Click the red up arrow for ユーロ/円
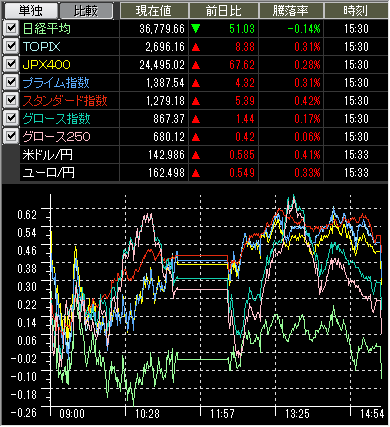Viewport: 390px width, 427px height. pyautogui.click(x=196, y=173)
